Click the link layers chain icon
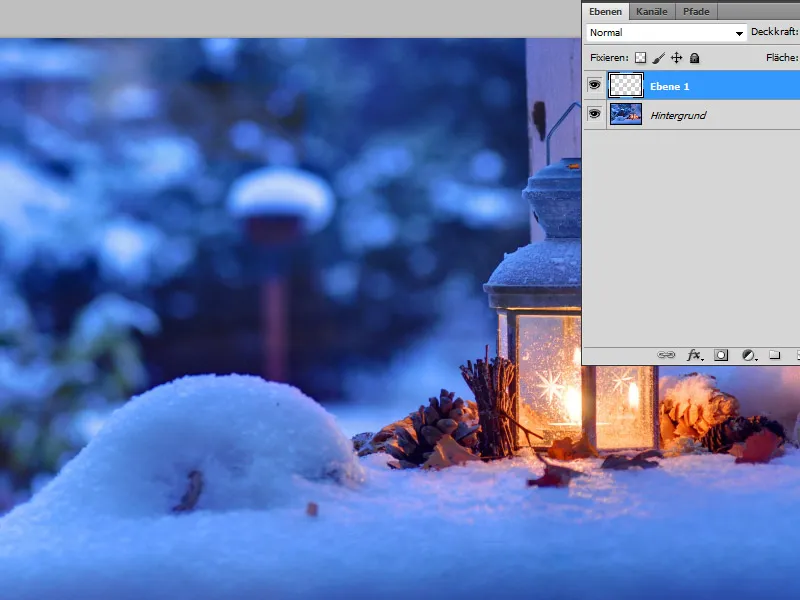 666,355
